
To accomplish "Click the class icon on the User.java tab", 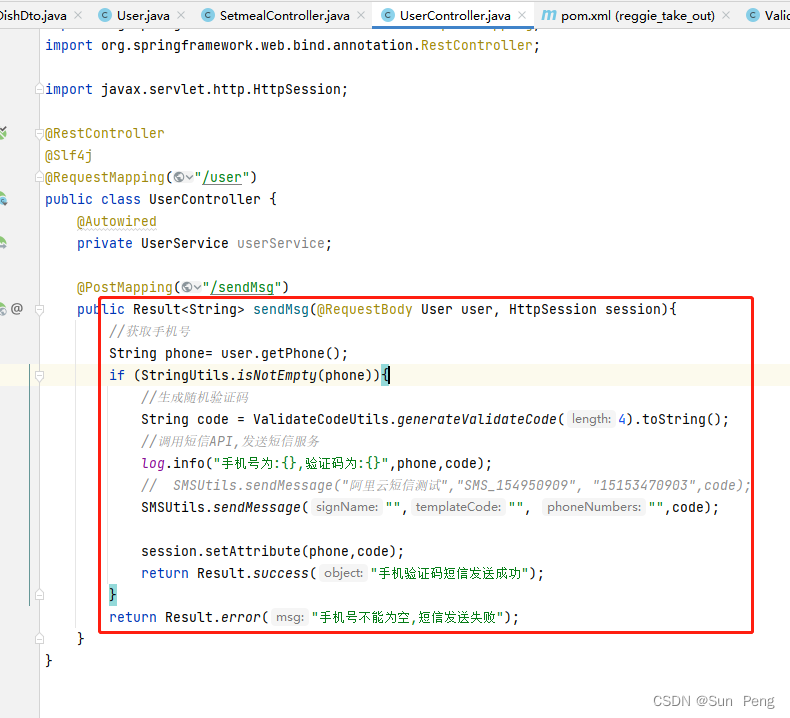I will point(105,16).
